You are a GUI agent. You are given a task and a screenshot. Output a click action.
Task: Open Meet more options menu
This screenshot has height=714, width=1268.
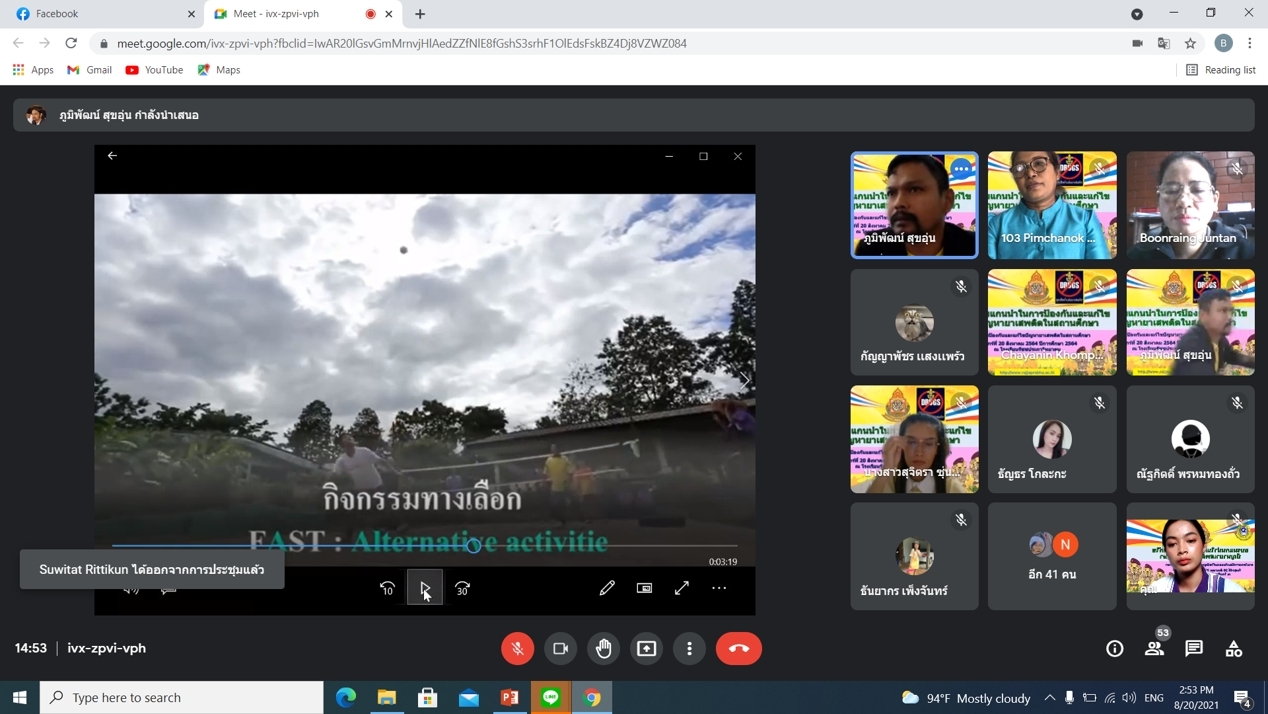[689, 648]
